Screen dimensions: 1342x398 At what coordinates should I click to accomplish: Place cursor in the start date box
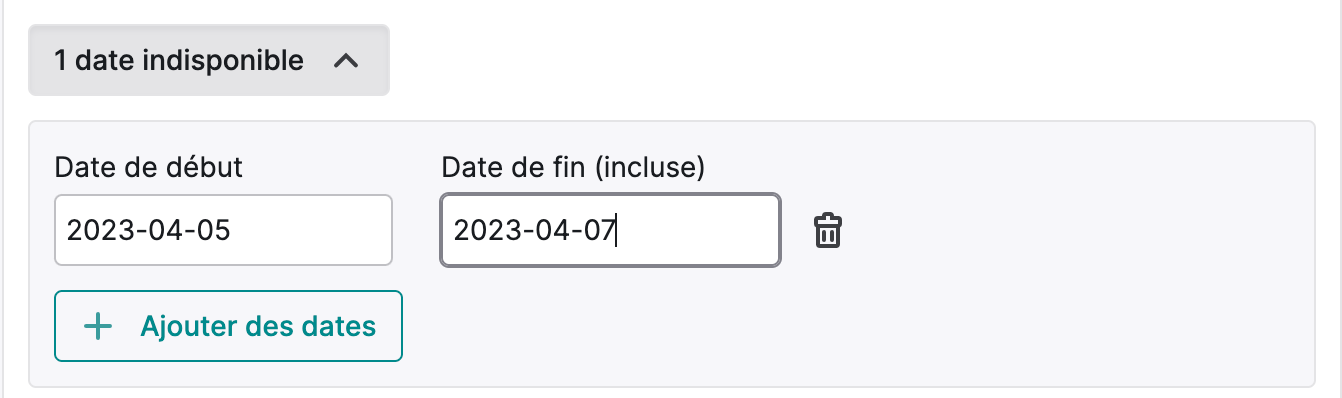(x=223, y=231)
